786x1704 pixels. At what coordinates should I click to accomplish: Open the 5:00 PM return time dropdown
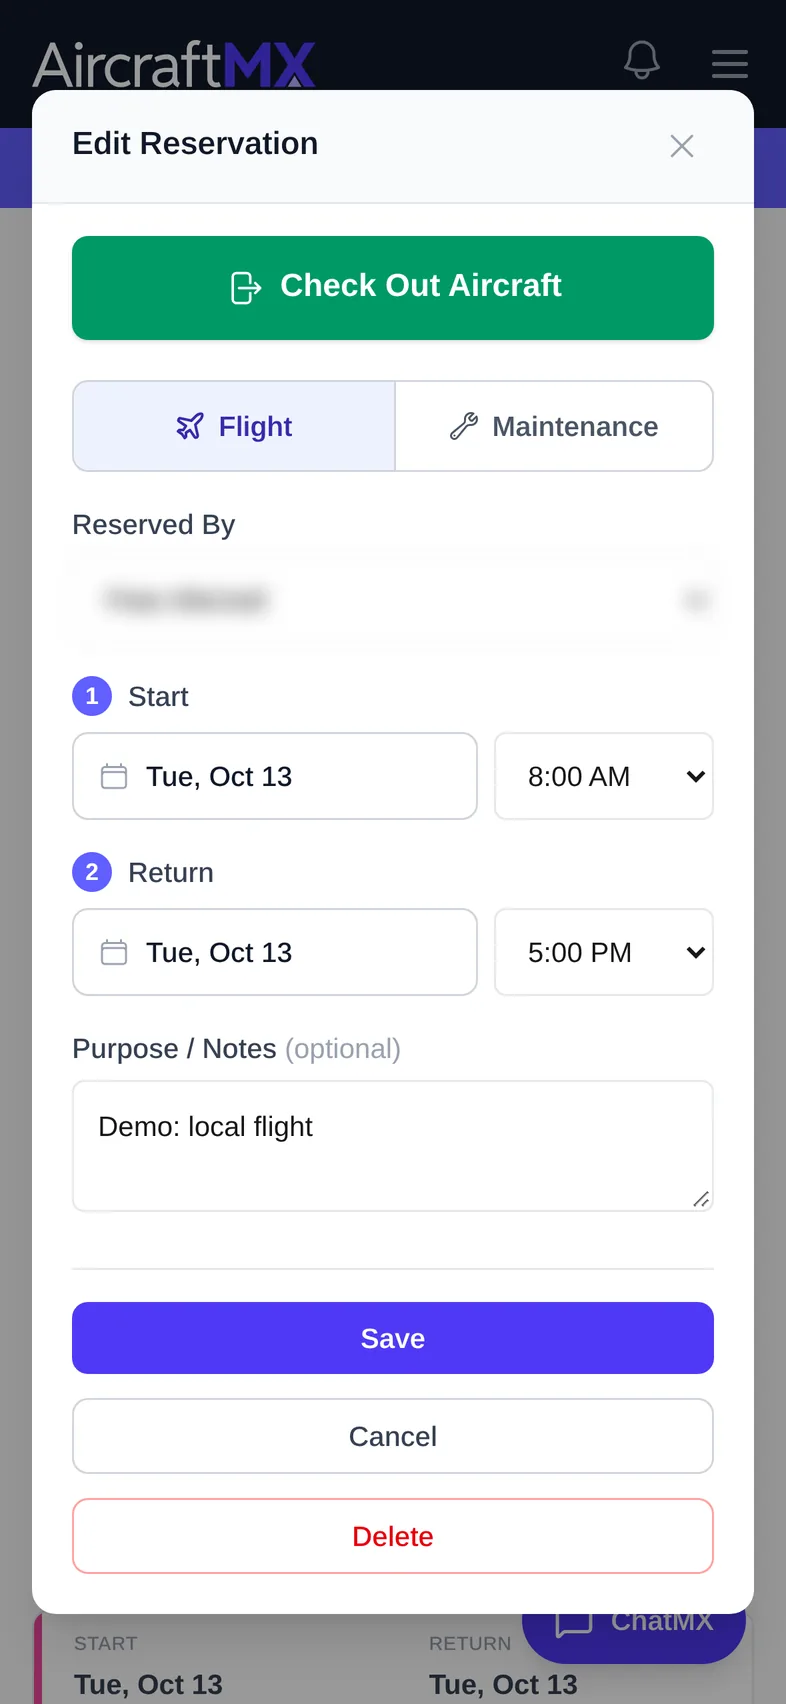pos(604,952)
